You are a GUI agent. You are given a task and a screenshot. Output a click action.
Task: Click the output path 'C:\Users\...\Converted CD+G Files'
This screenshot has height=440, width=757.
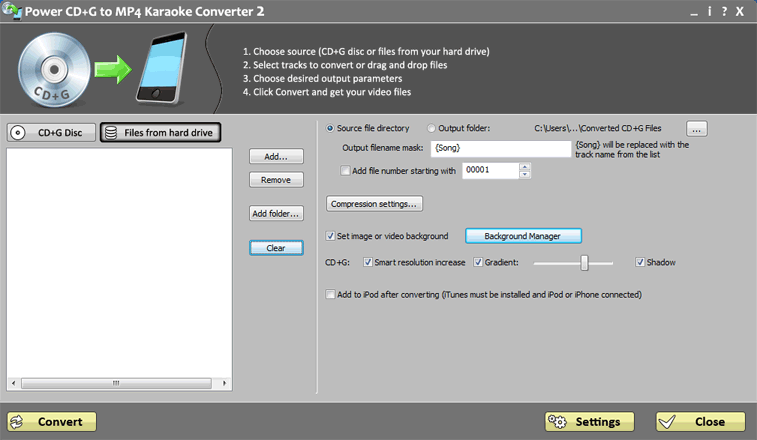coord(598,128)
